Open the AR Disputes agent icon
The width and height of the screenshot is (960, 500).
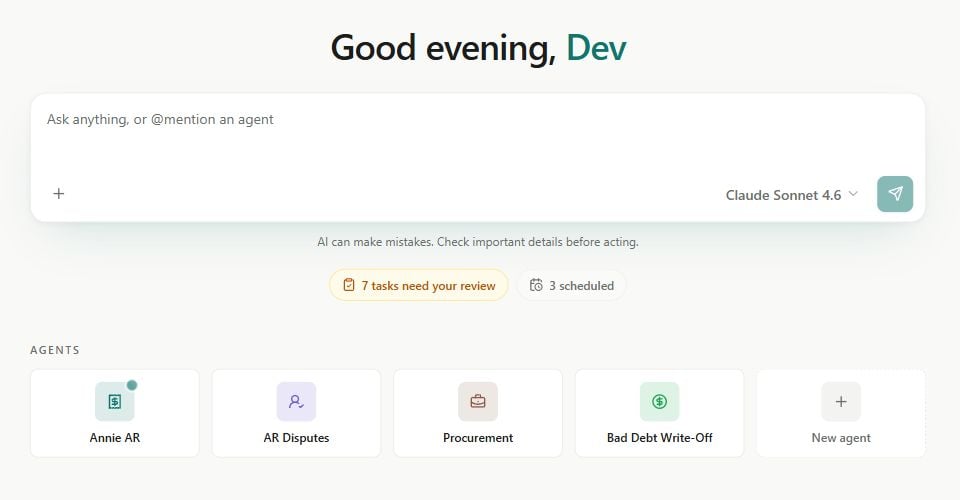point(296,401)
